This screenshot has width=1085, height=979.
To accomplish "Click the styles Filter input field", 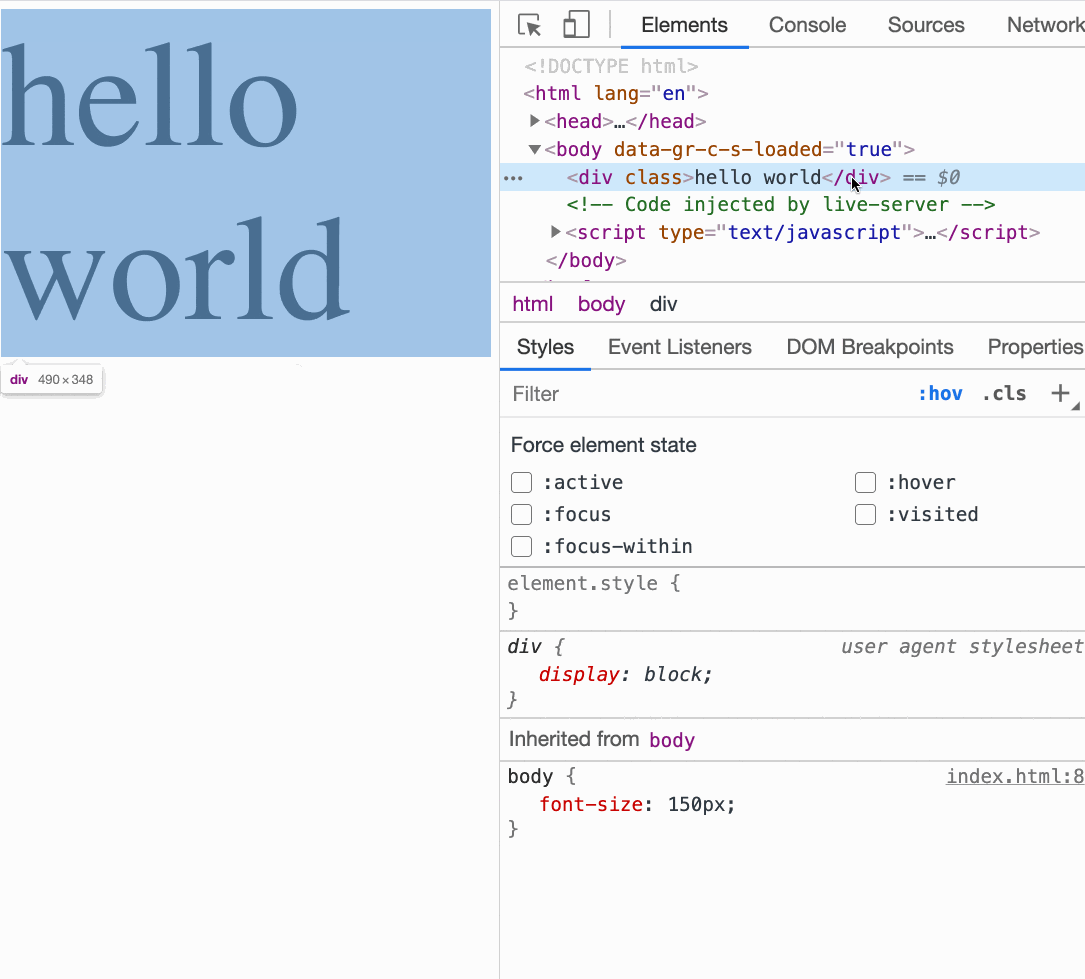I will pyautogui.click(x=700, y=394).
